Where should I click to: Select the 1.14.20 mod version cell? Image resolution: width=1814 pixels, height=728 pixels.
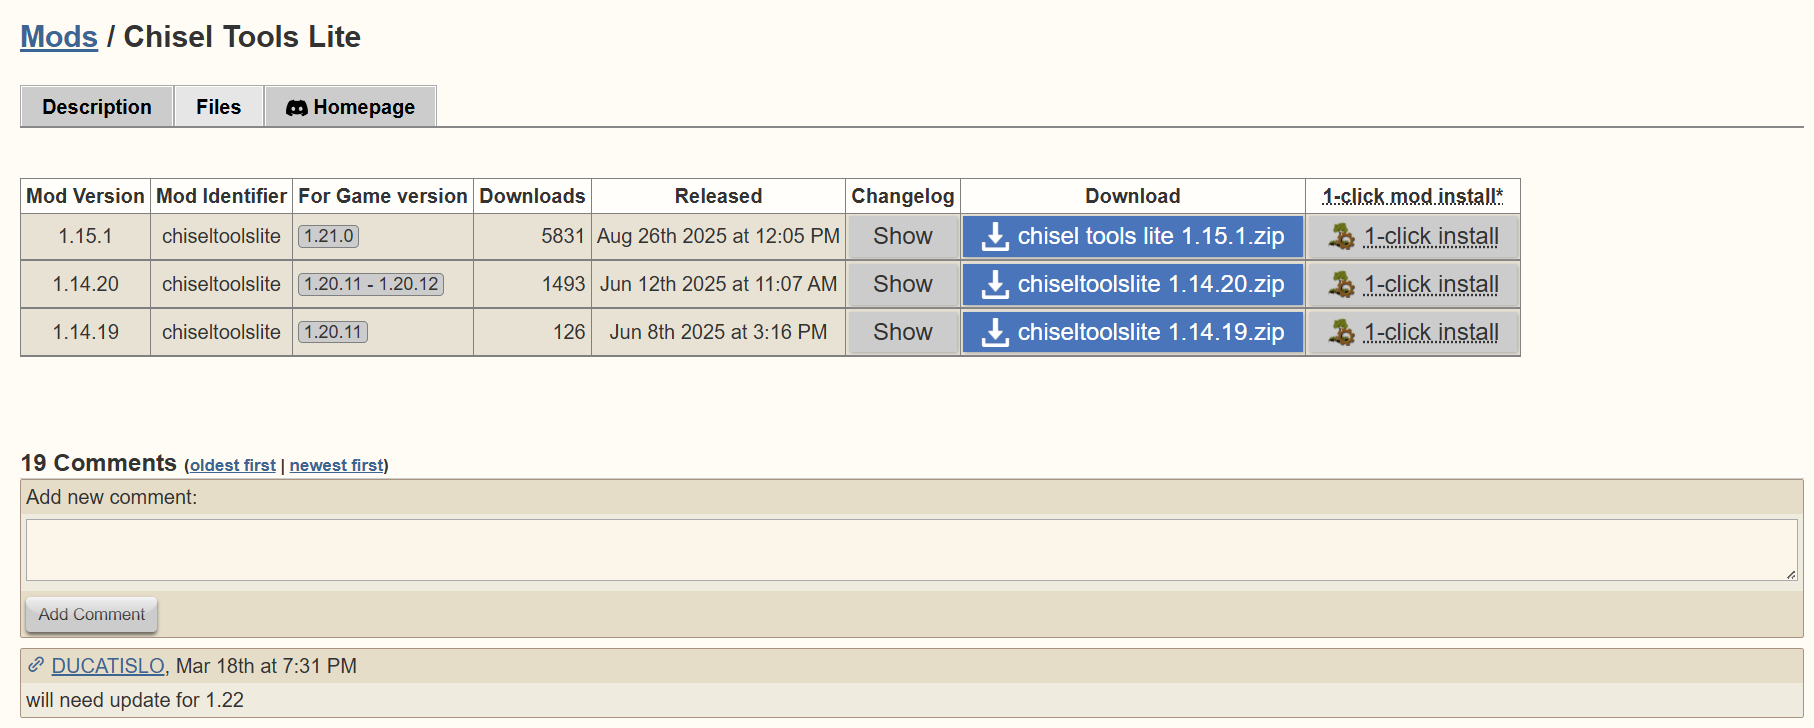85,285
